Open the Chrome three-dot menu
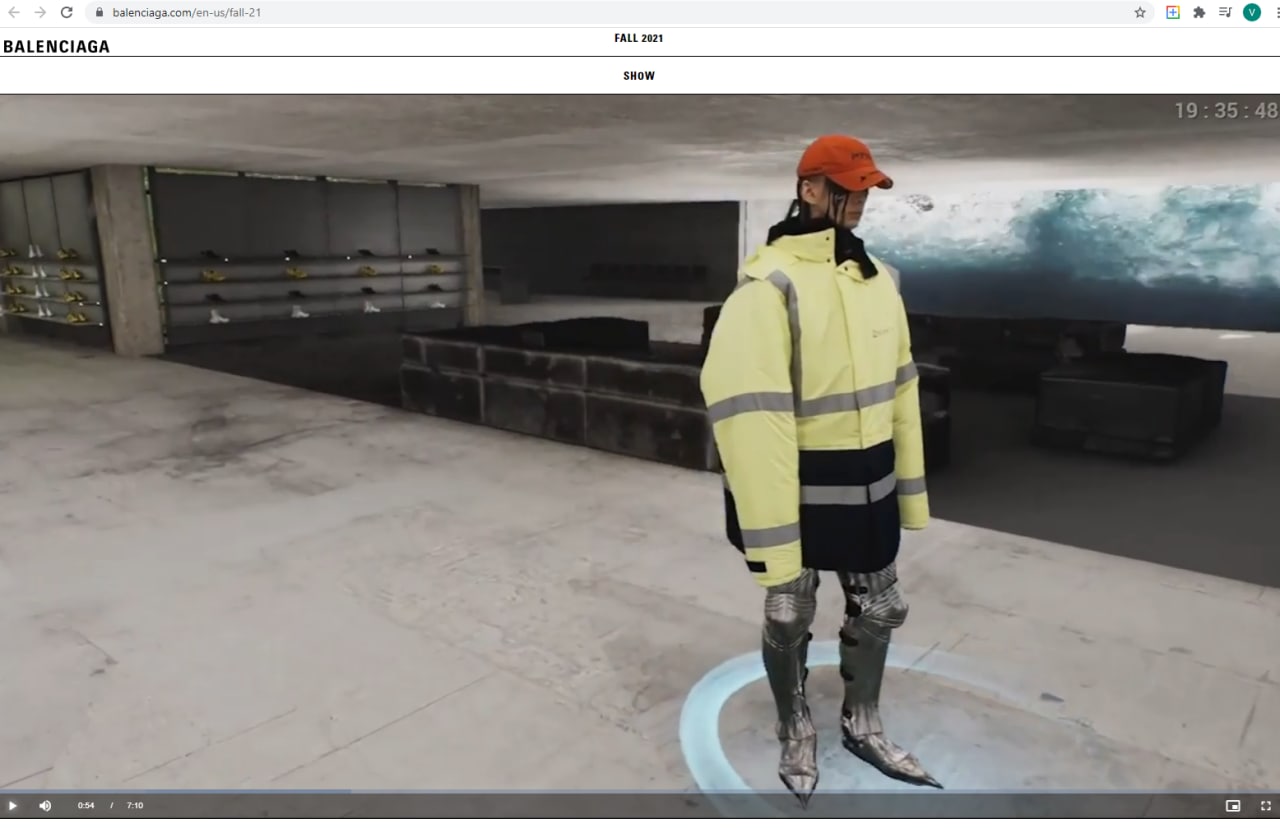This screenshot has width=1280, height=828. click(x=1276, y=12)
